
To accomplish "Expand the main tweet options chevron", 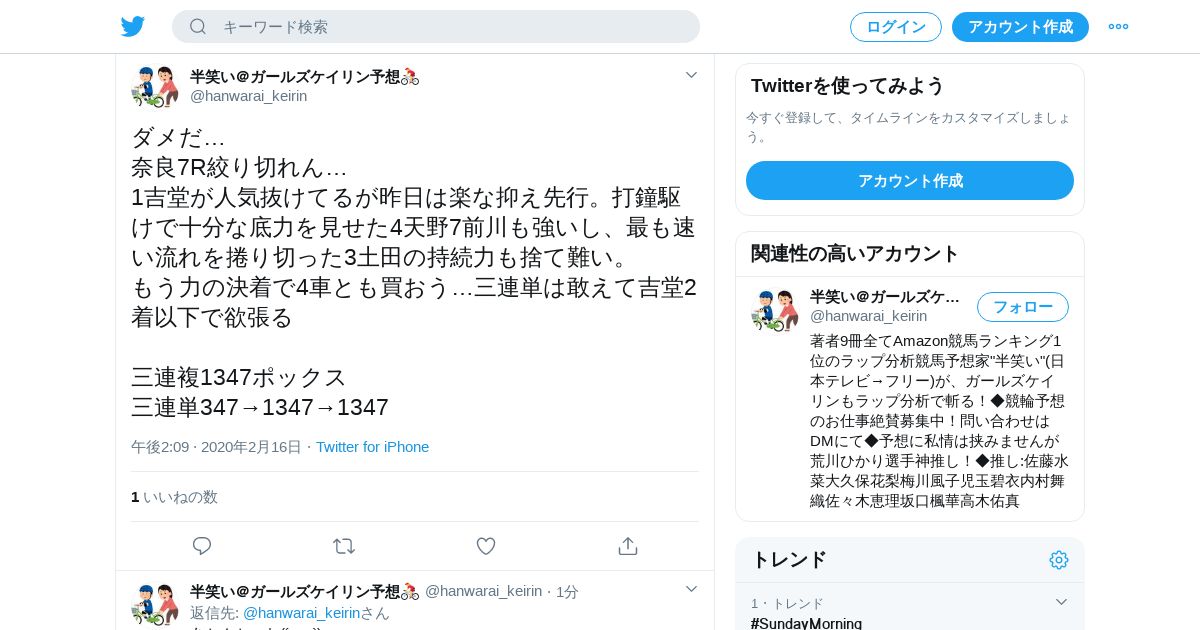I will pyautogui.click(x=691, y=75).
